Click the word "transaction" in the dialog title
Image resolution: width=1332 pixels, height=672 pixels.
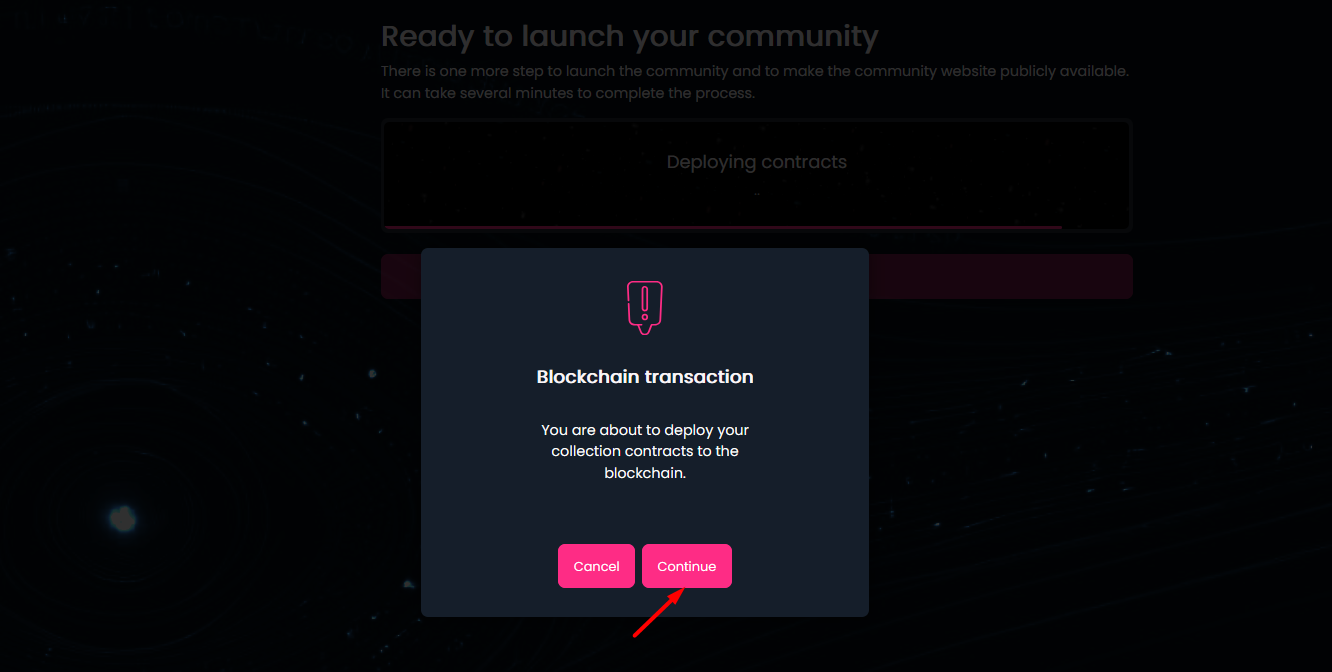(699, 377)
